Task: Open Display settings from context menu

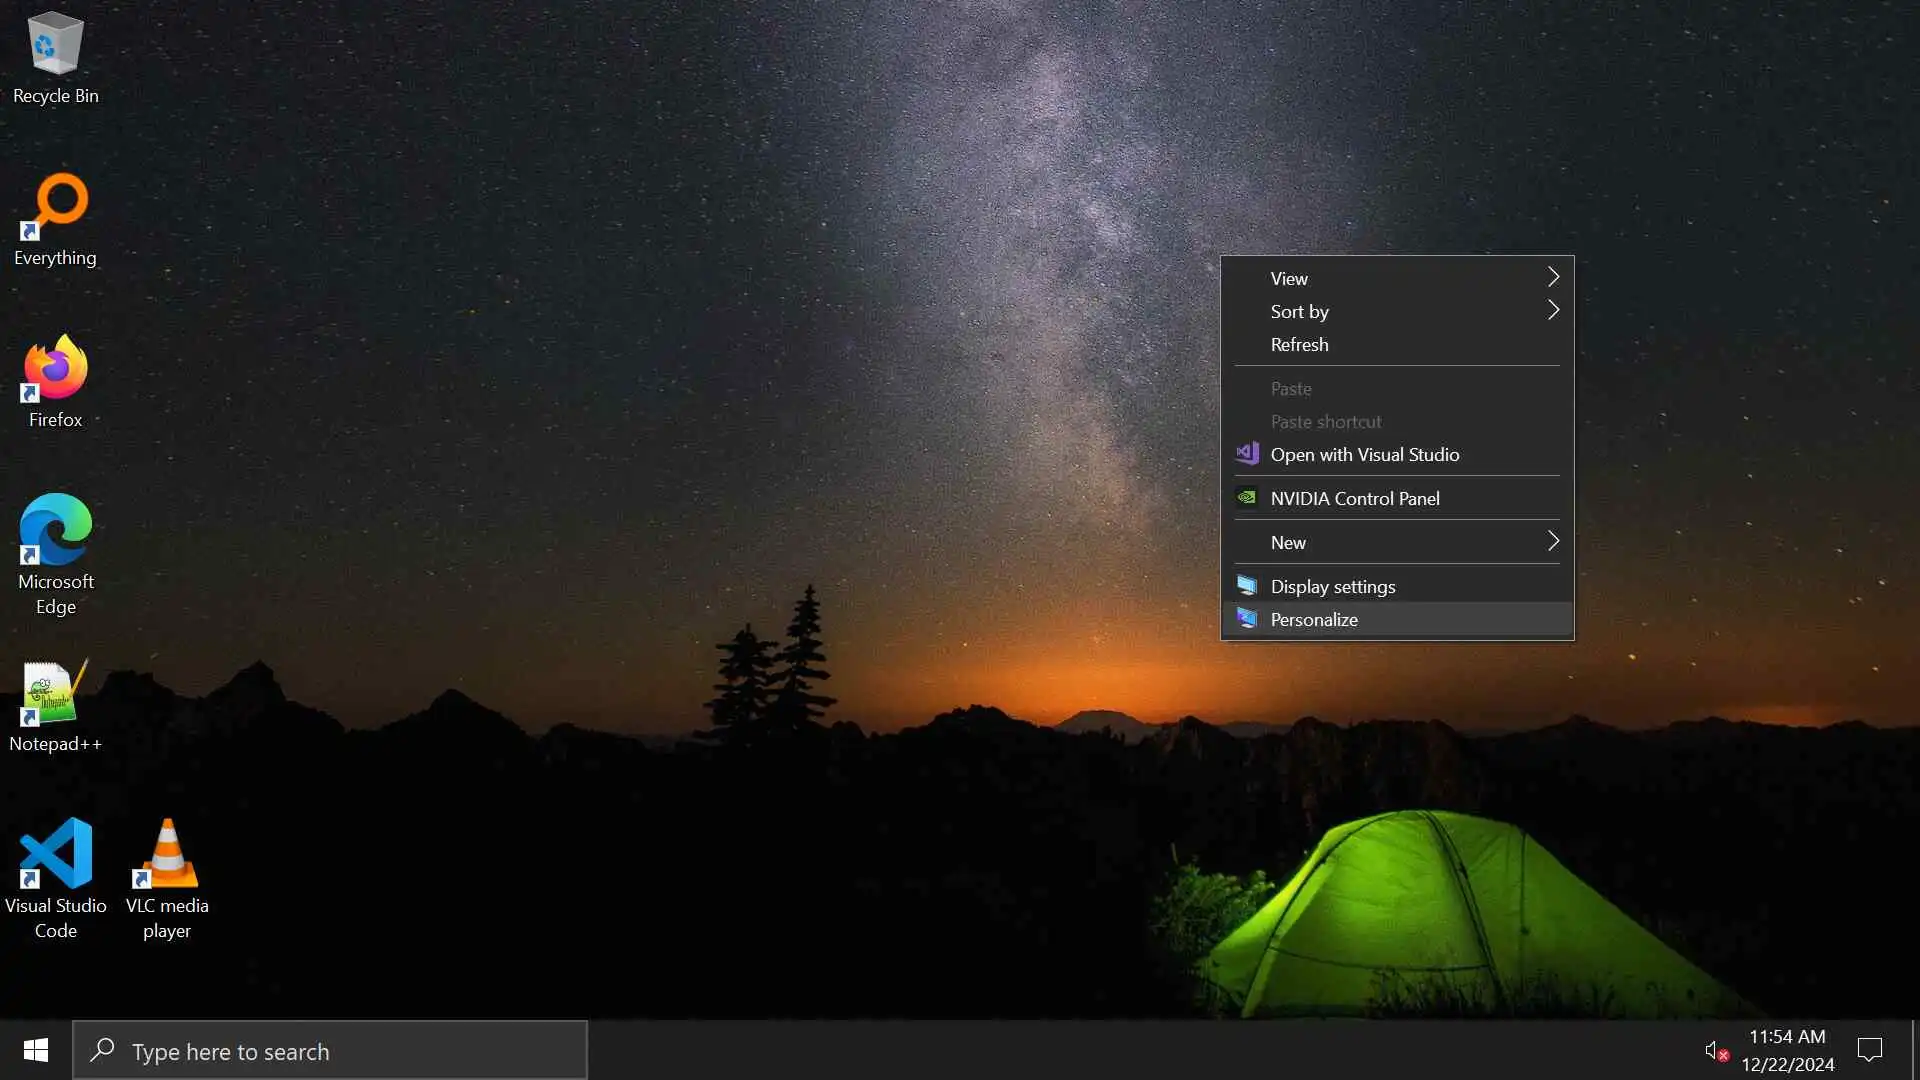Action: coord(1332,587)
